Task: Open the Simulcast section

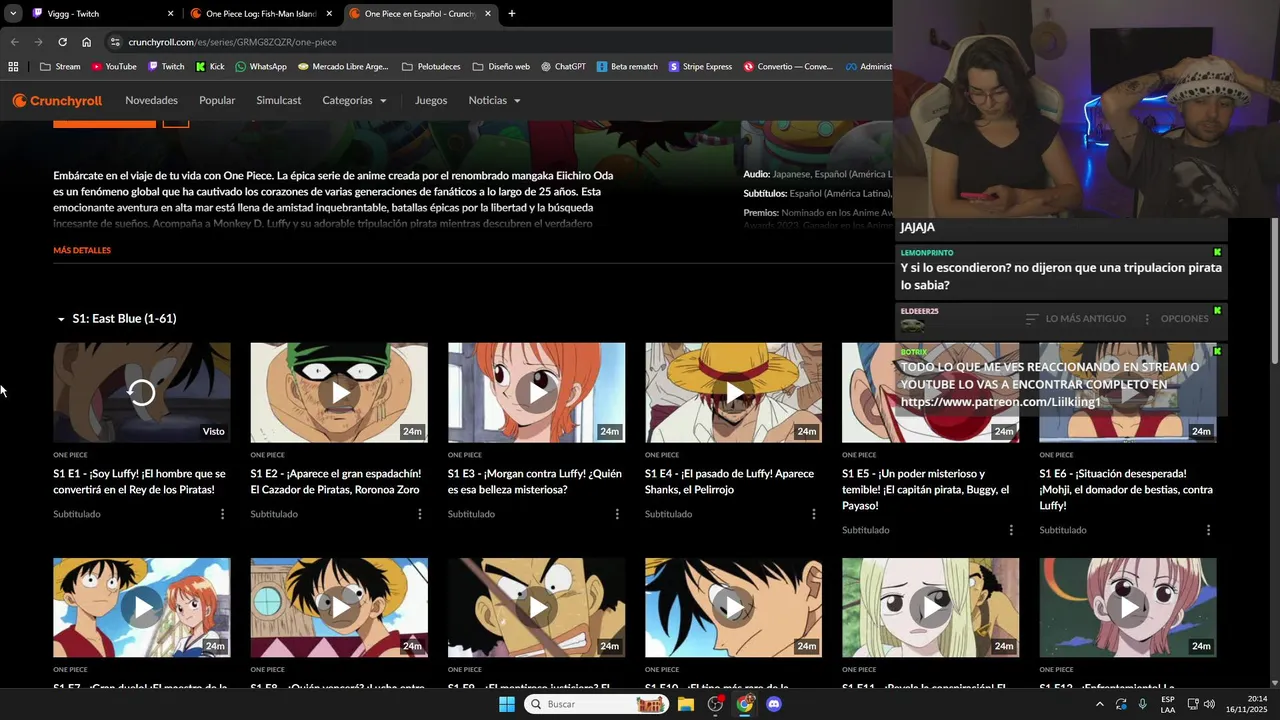Action: pyautogui.click(x=278, y=100)
